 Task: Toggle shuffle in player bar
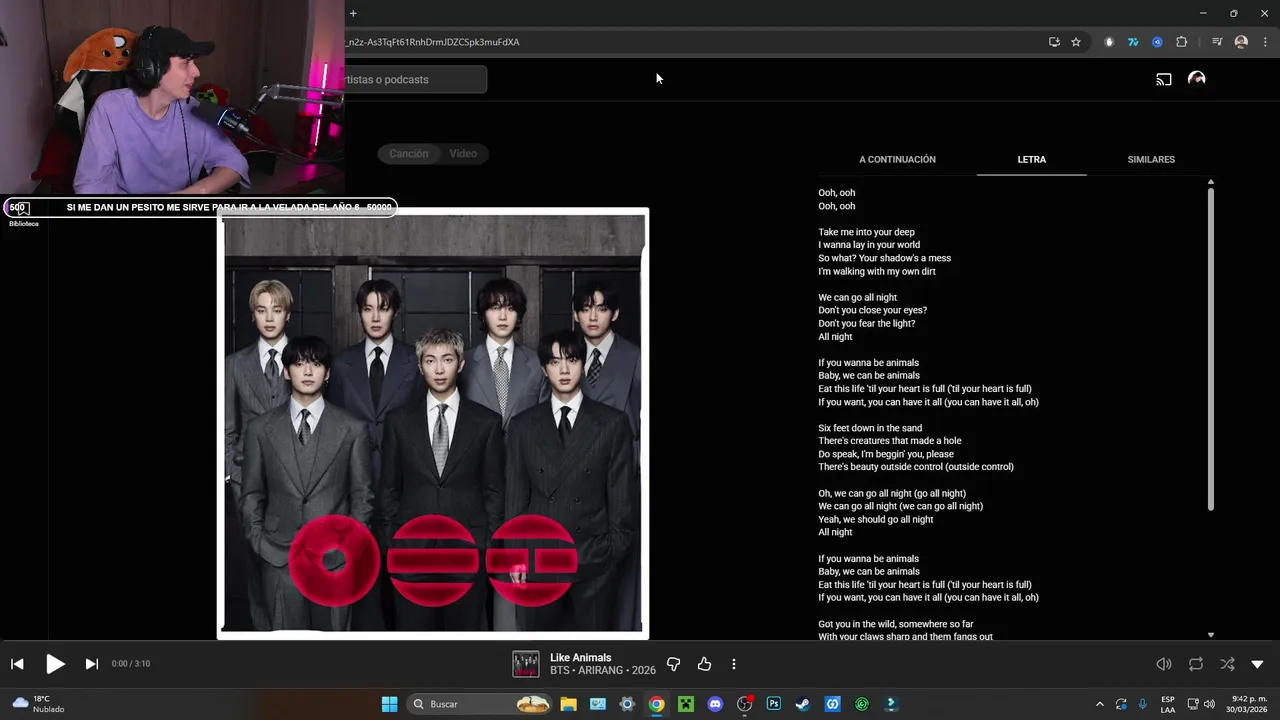coord(1227,664)
